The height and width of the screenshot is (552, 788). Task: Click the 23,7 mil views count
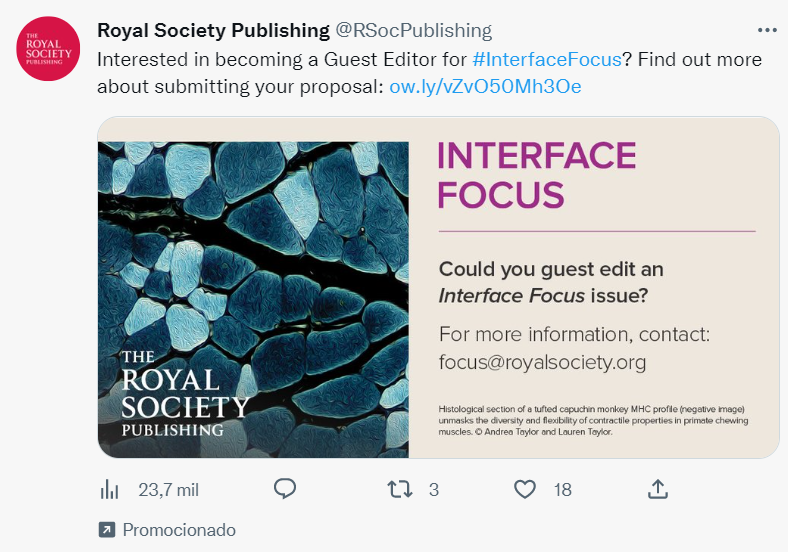pos(167,490)
